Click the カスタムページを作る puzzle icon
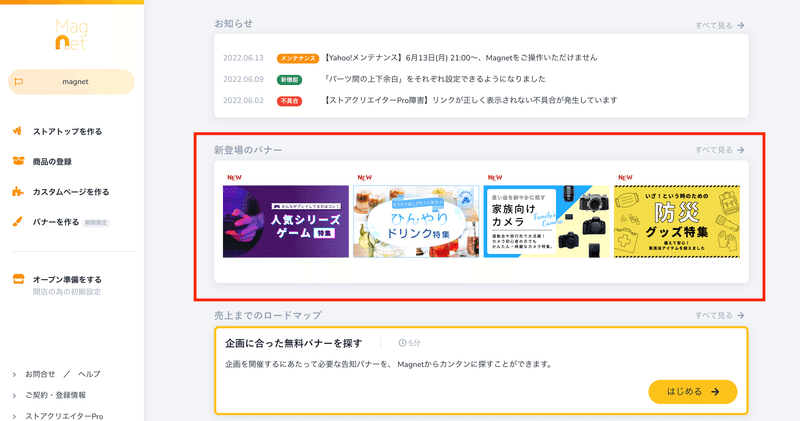Image resolution: width=800 pixels, height=421 pixels. [18, 192]
